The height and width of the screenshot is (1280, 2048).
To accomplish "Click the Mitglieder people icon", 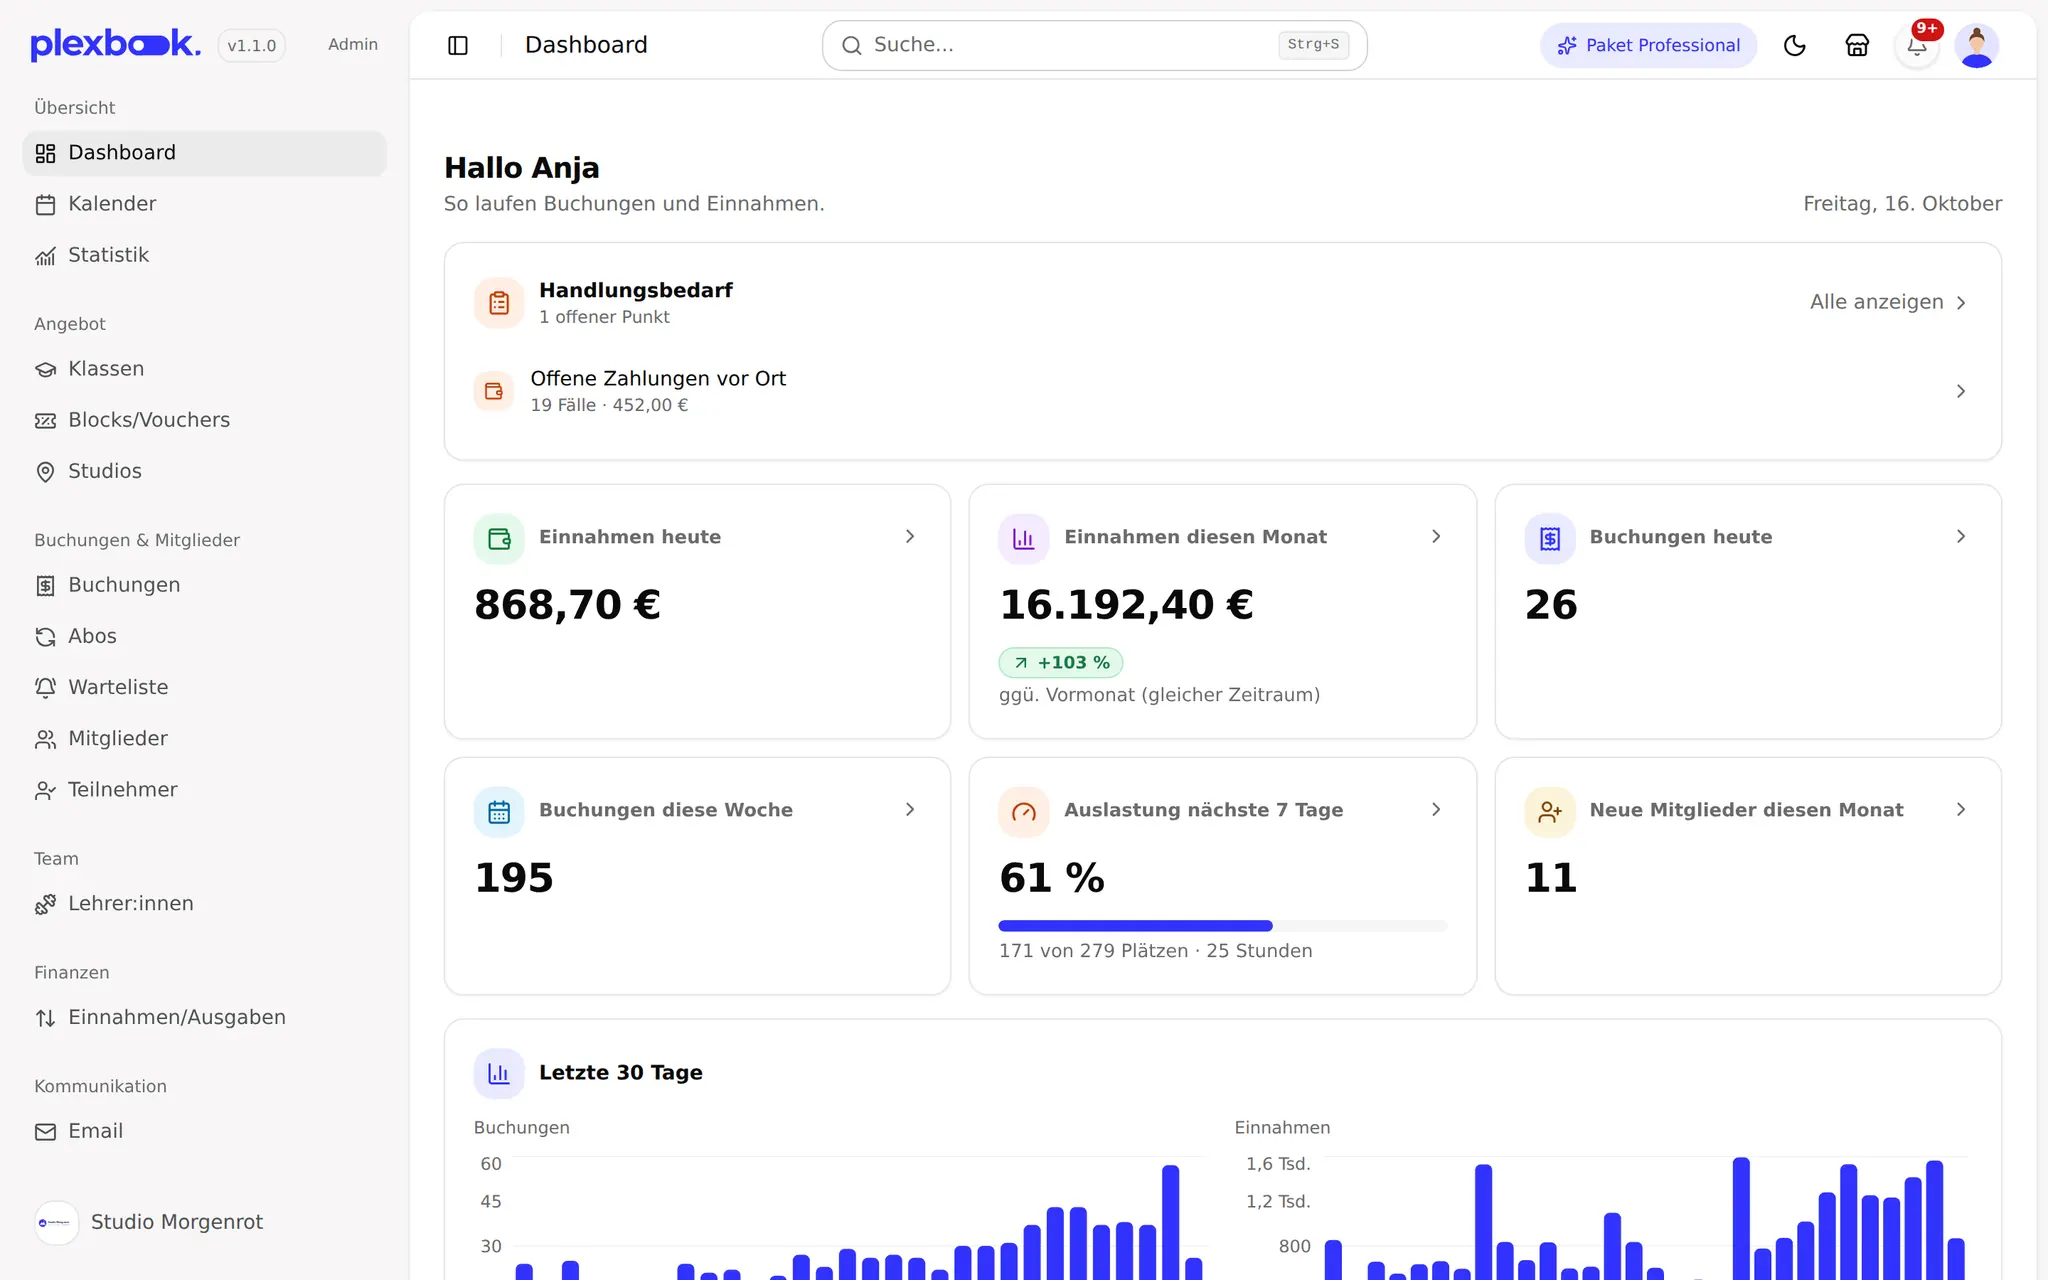I will [x=45, y=739].
